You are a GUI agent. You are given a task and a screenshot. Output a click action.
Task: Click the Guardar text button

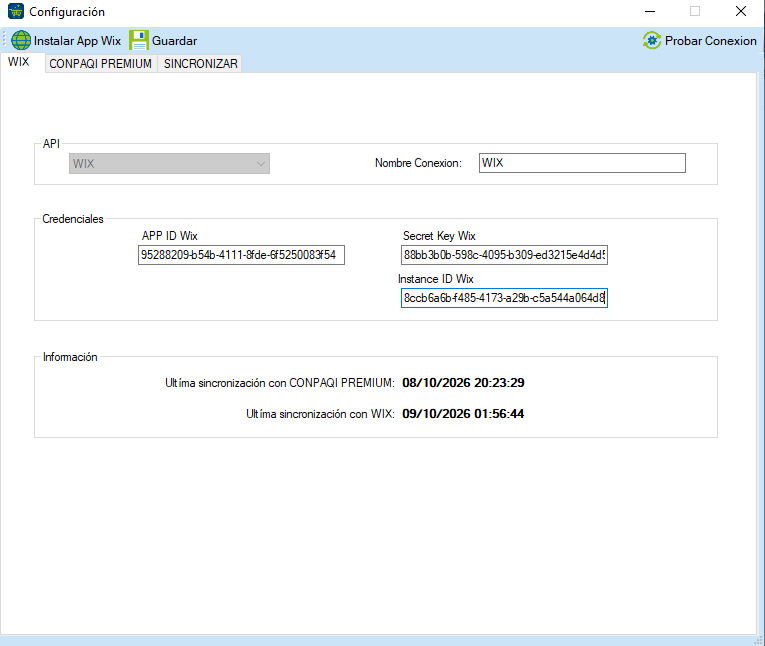point(174,41)
